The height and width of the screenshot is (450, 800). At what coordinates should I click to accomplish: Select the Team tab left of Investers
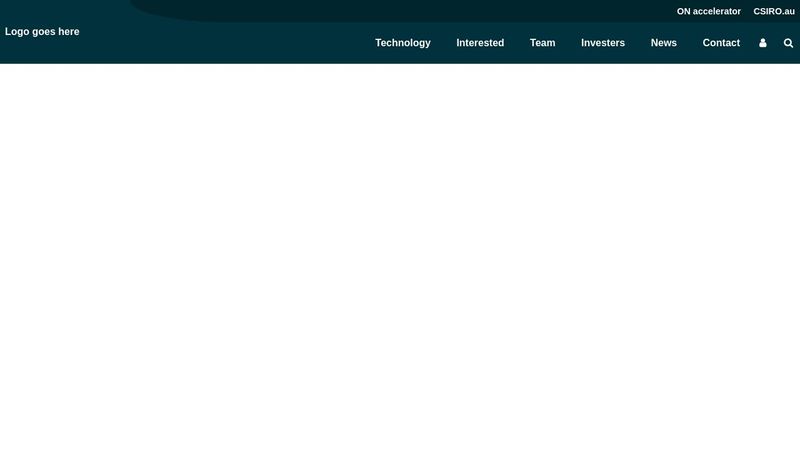pos(542,43)
